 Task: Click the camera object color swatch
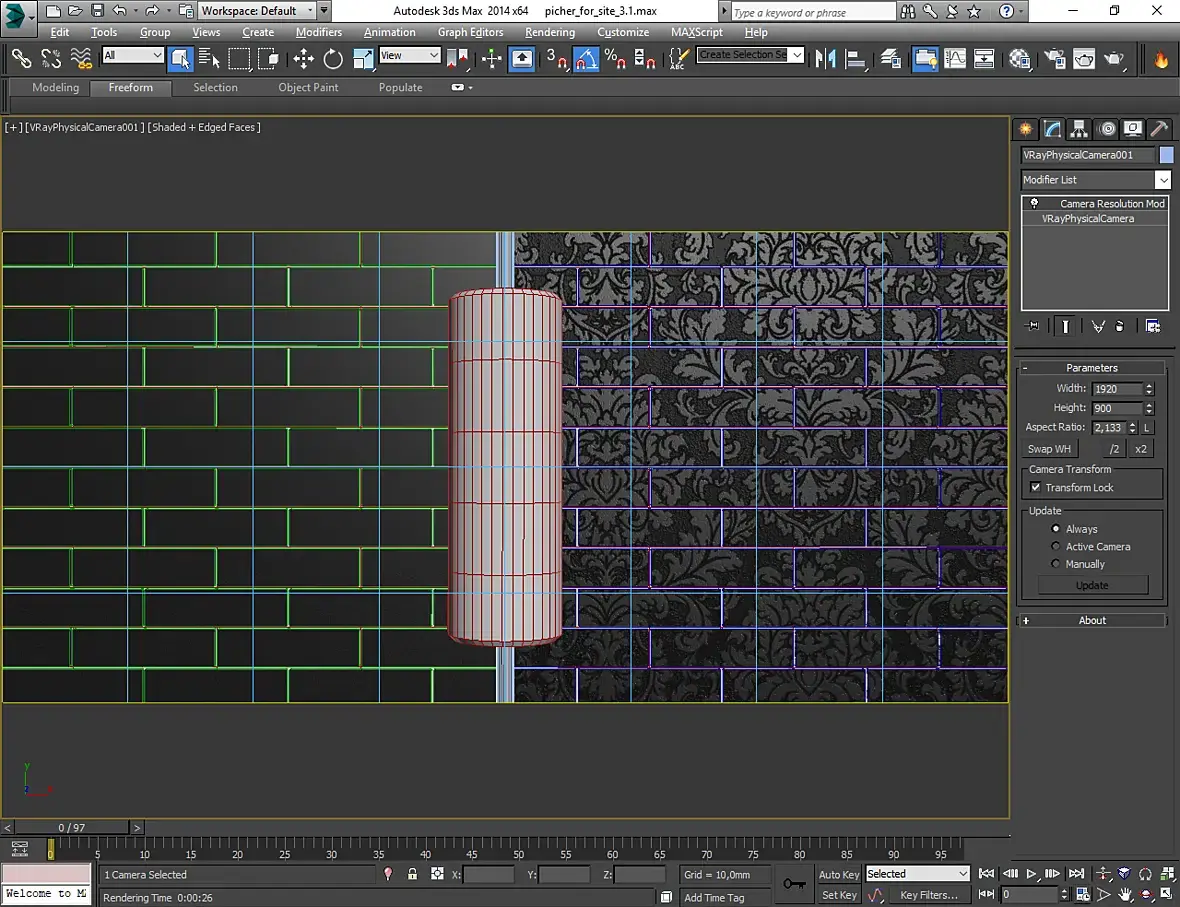click(1166, 155)
